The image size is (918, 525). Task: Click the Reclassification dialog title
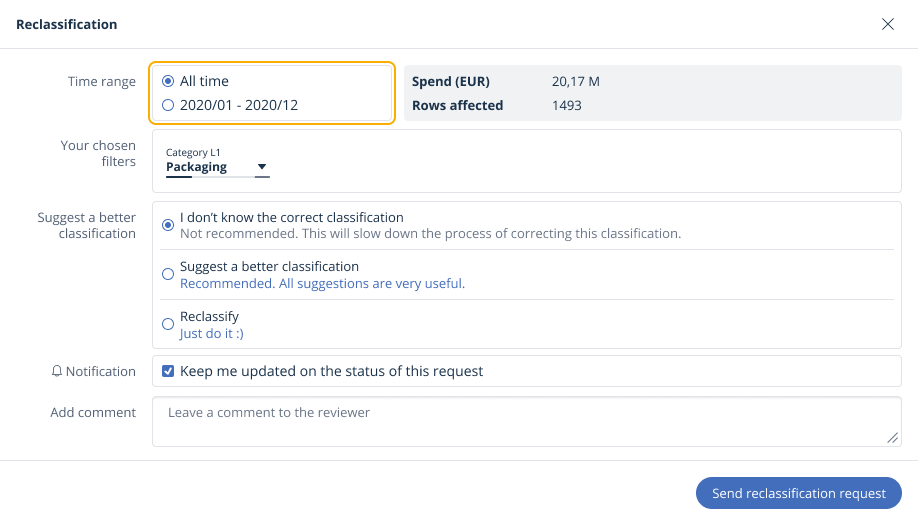tap(66, 24)
